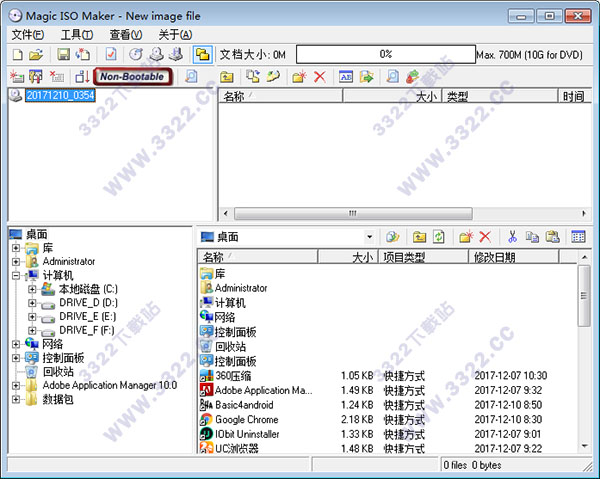The width and height of the screenshot is (600, 479).
Task: Click the yellow tag edit icon in image toolbar
Action: [273, 77]
